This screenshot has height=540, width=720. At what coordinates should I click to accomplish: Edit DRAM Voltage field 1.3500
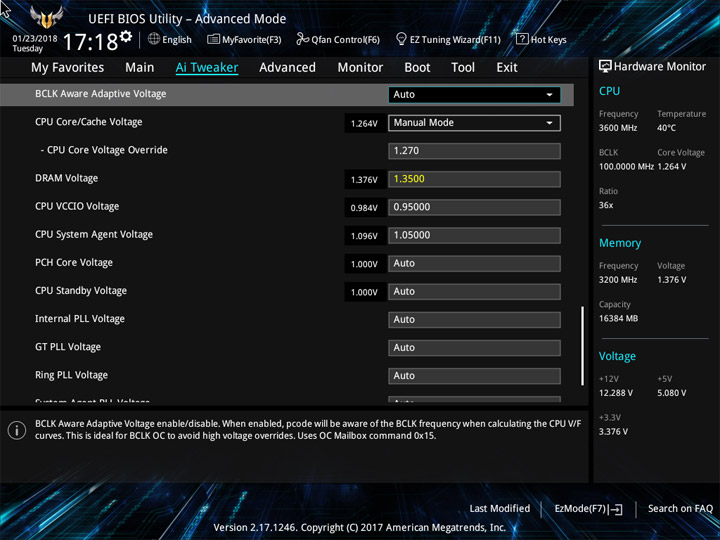tap(474, 179)
